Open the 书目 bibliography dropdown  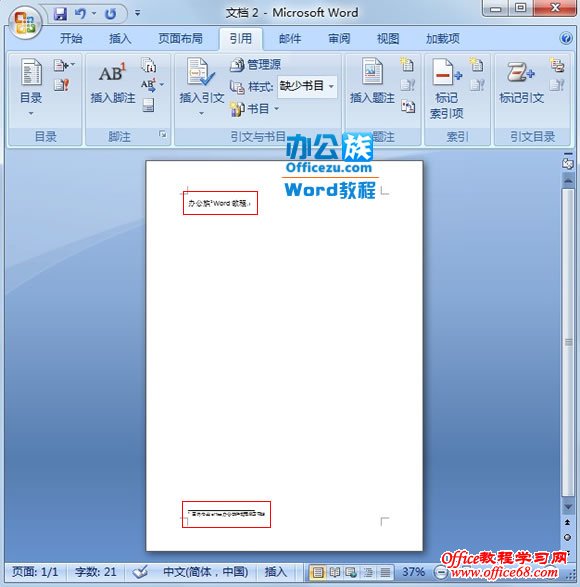255,109
